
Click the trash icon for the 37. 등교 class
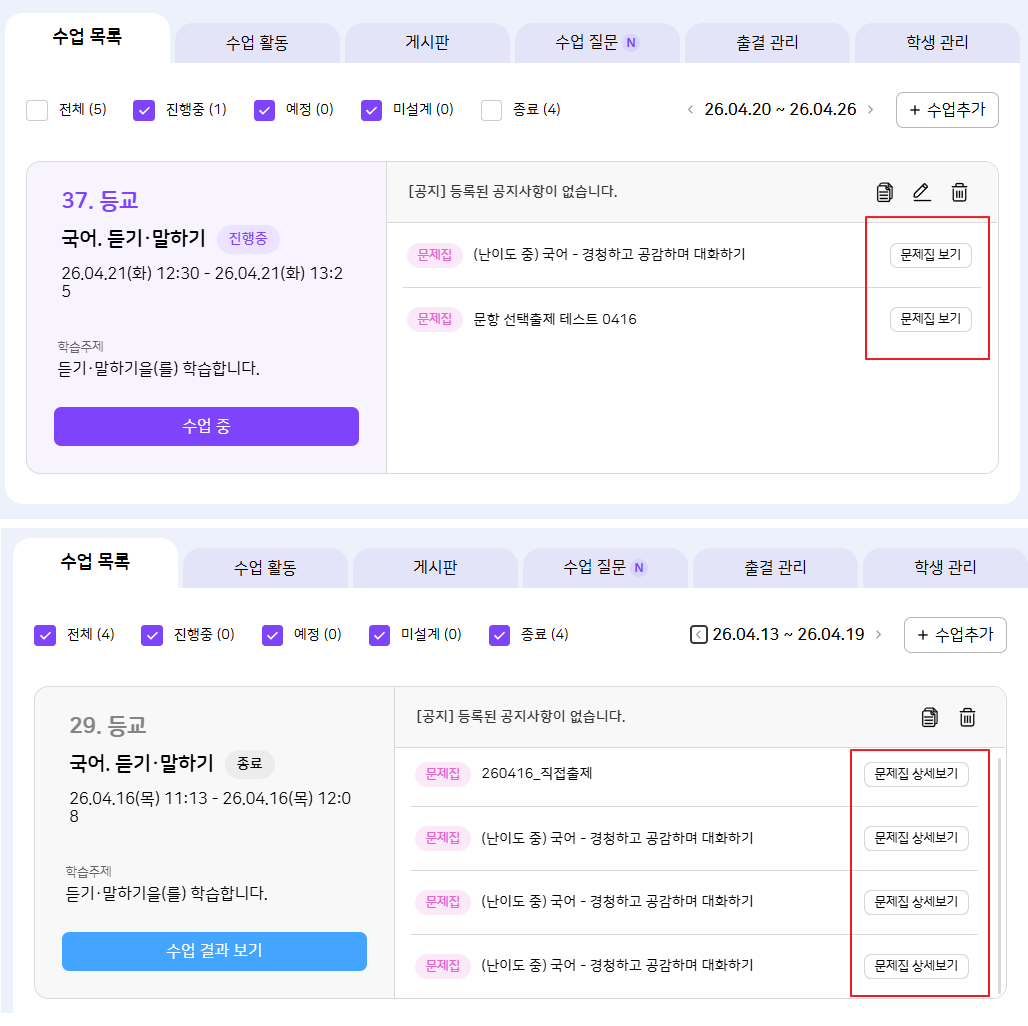click(959, 192)
